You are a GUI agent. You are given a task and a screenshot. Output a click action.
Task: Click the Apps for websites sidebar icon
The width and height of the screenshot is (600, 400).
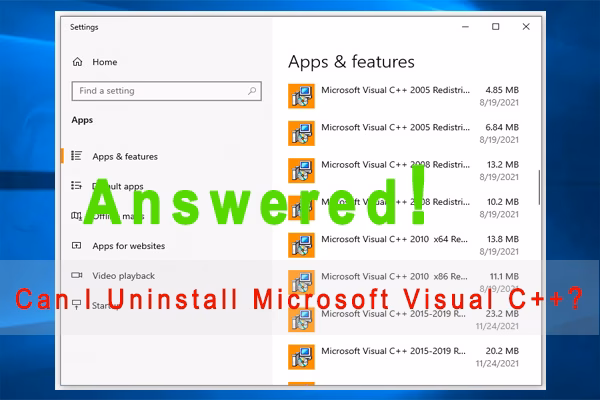coord(77,246)
